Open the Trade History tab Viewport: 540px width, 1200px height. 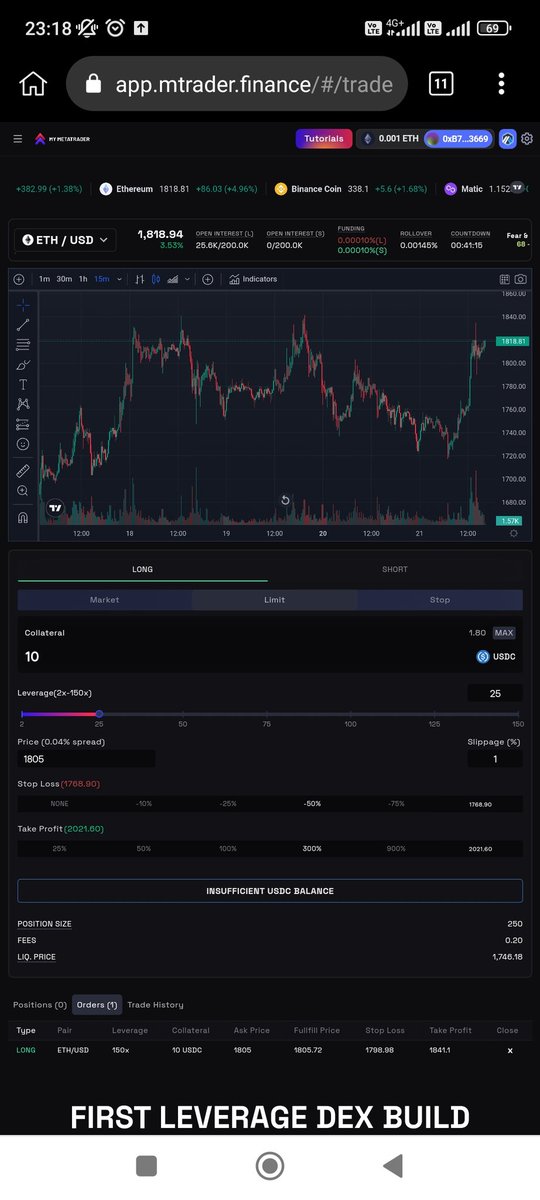pos(155,1005)
